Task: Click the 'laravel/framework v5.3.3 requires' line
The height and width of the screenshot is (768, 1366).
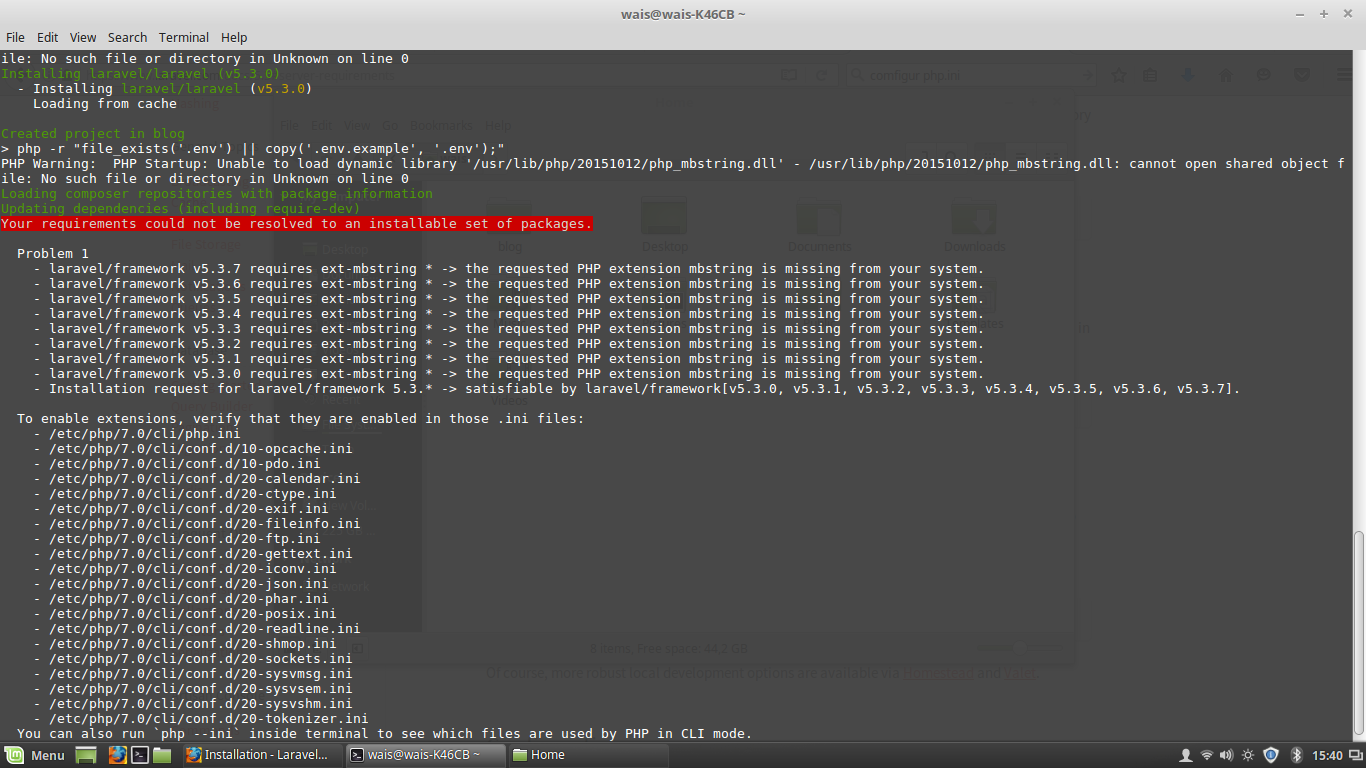Action: click(509, 328)
